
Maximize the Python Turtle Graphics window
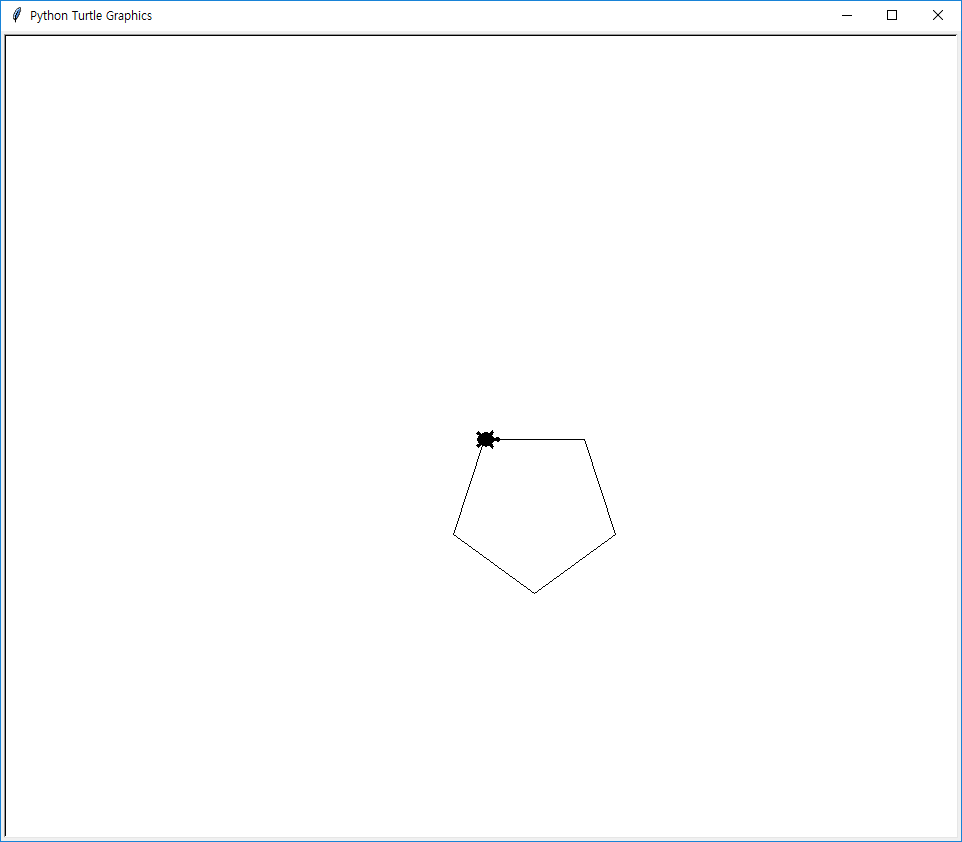[892, 15]
